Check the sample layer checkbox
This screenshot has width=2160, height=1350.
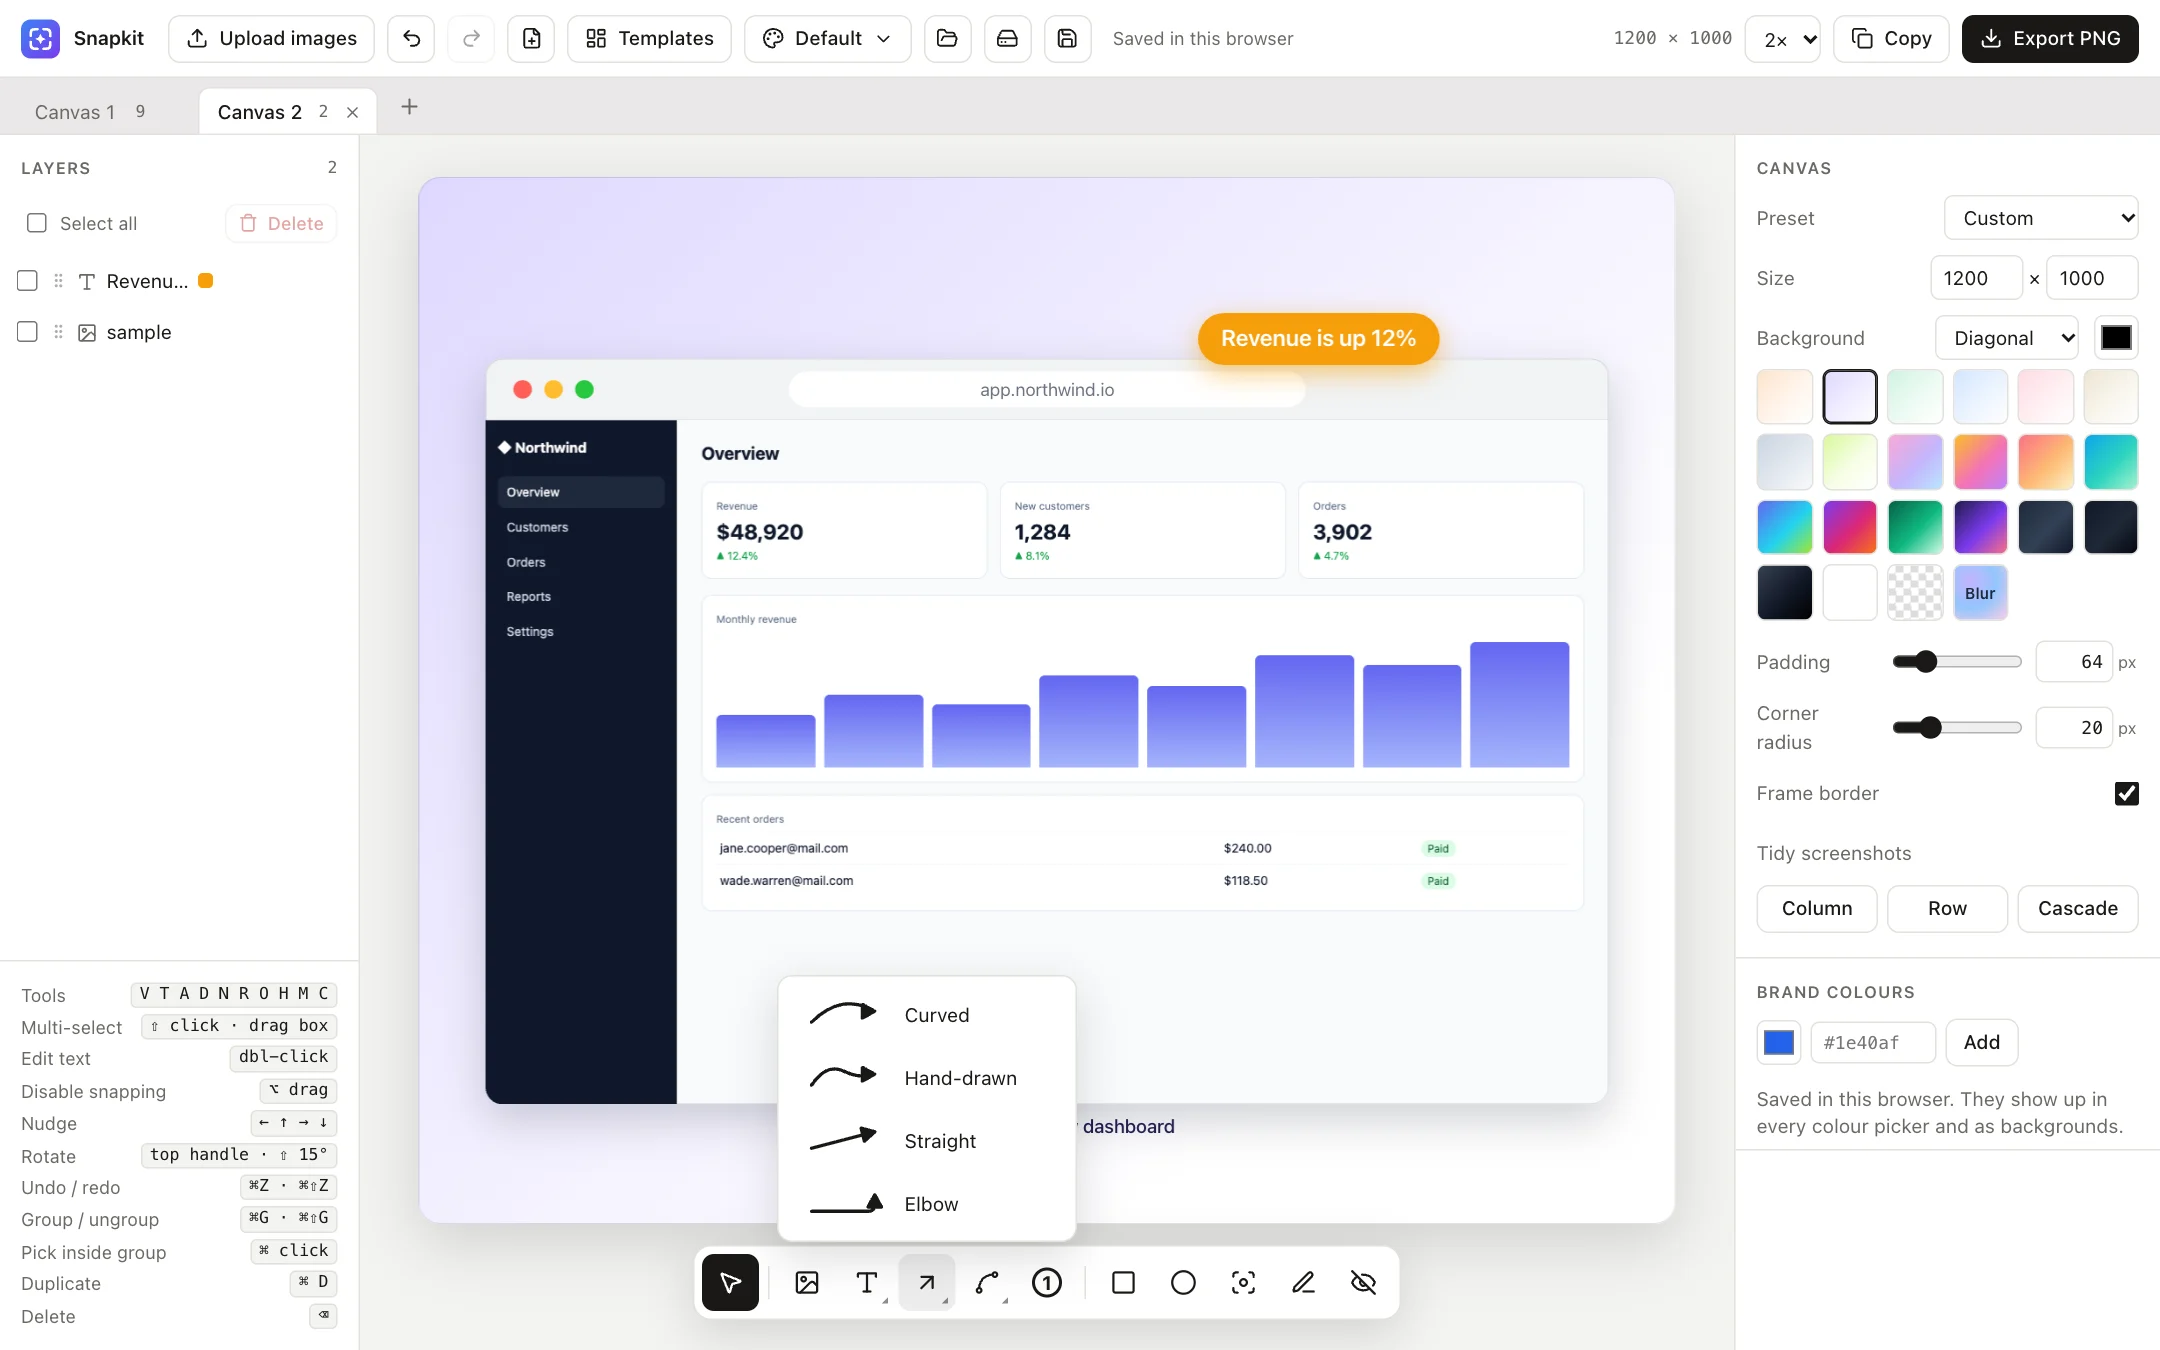pyautogui.click(x=28, y=332)
